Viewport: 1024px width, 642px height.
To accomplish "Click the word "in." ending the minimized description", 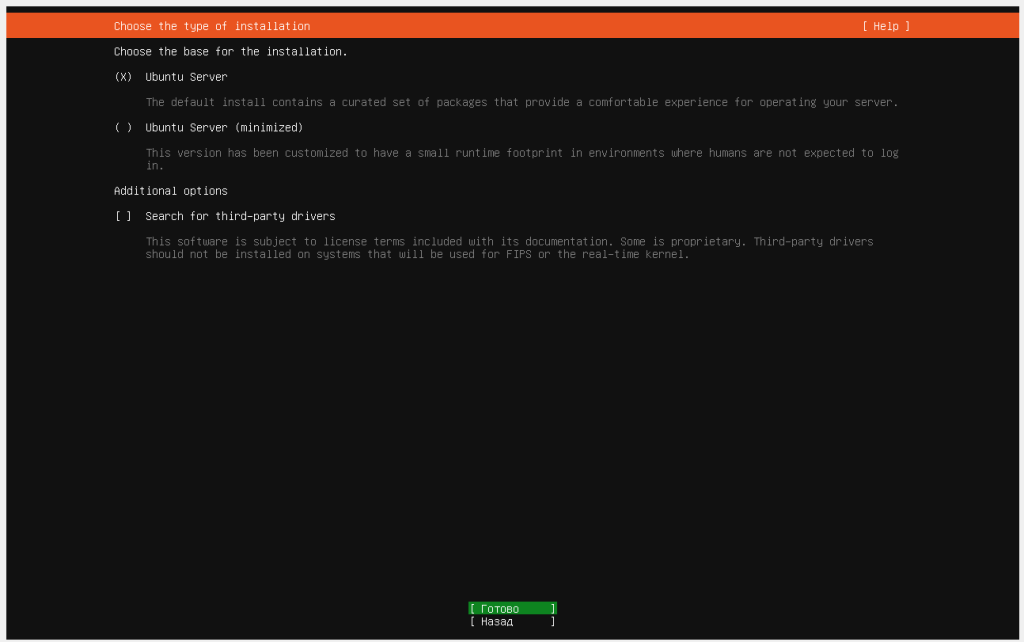I will click(155, 166).
